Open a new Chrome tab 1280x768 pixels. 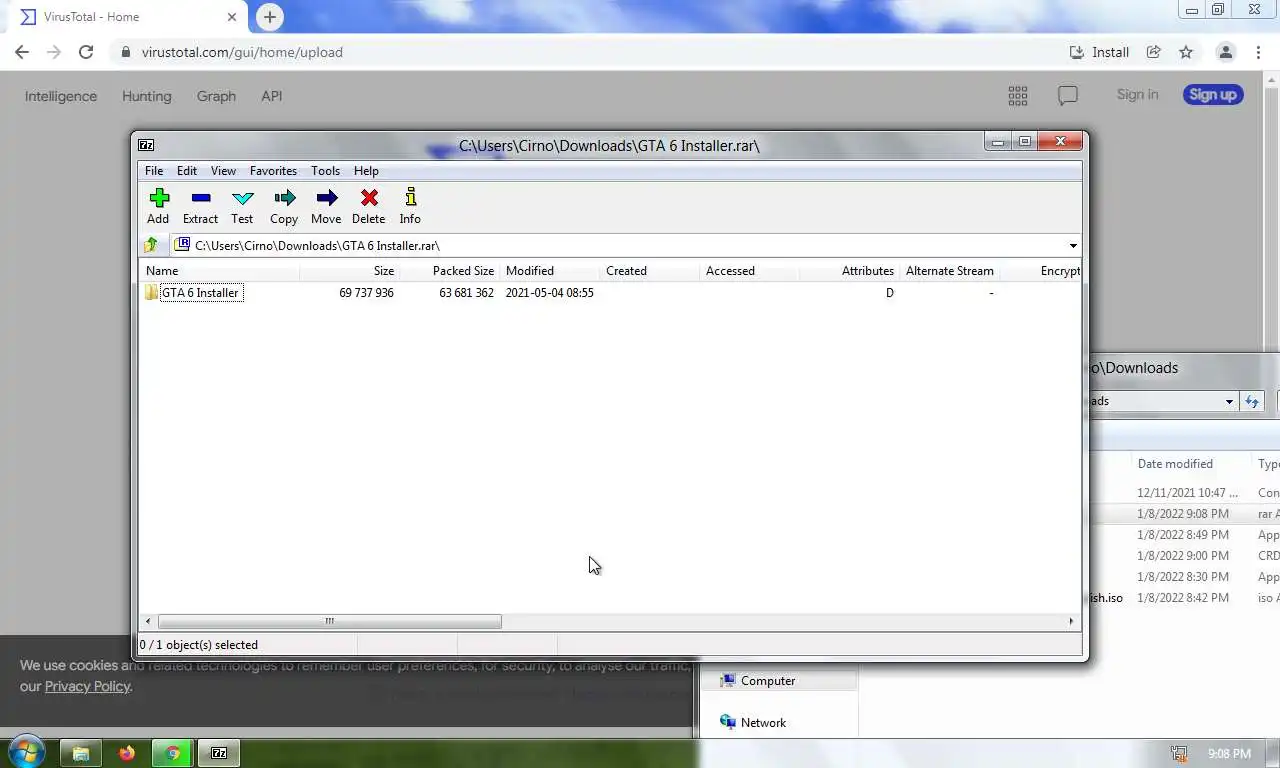click(x=269, y=17)
